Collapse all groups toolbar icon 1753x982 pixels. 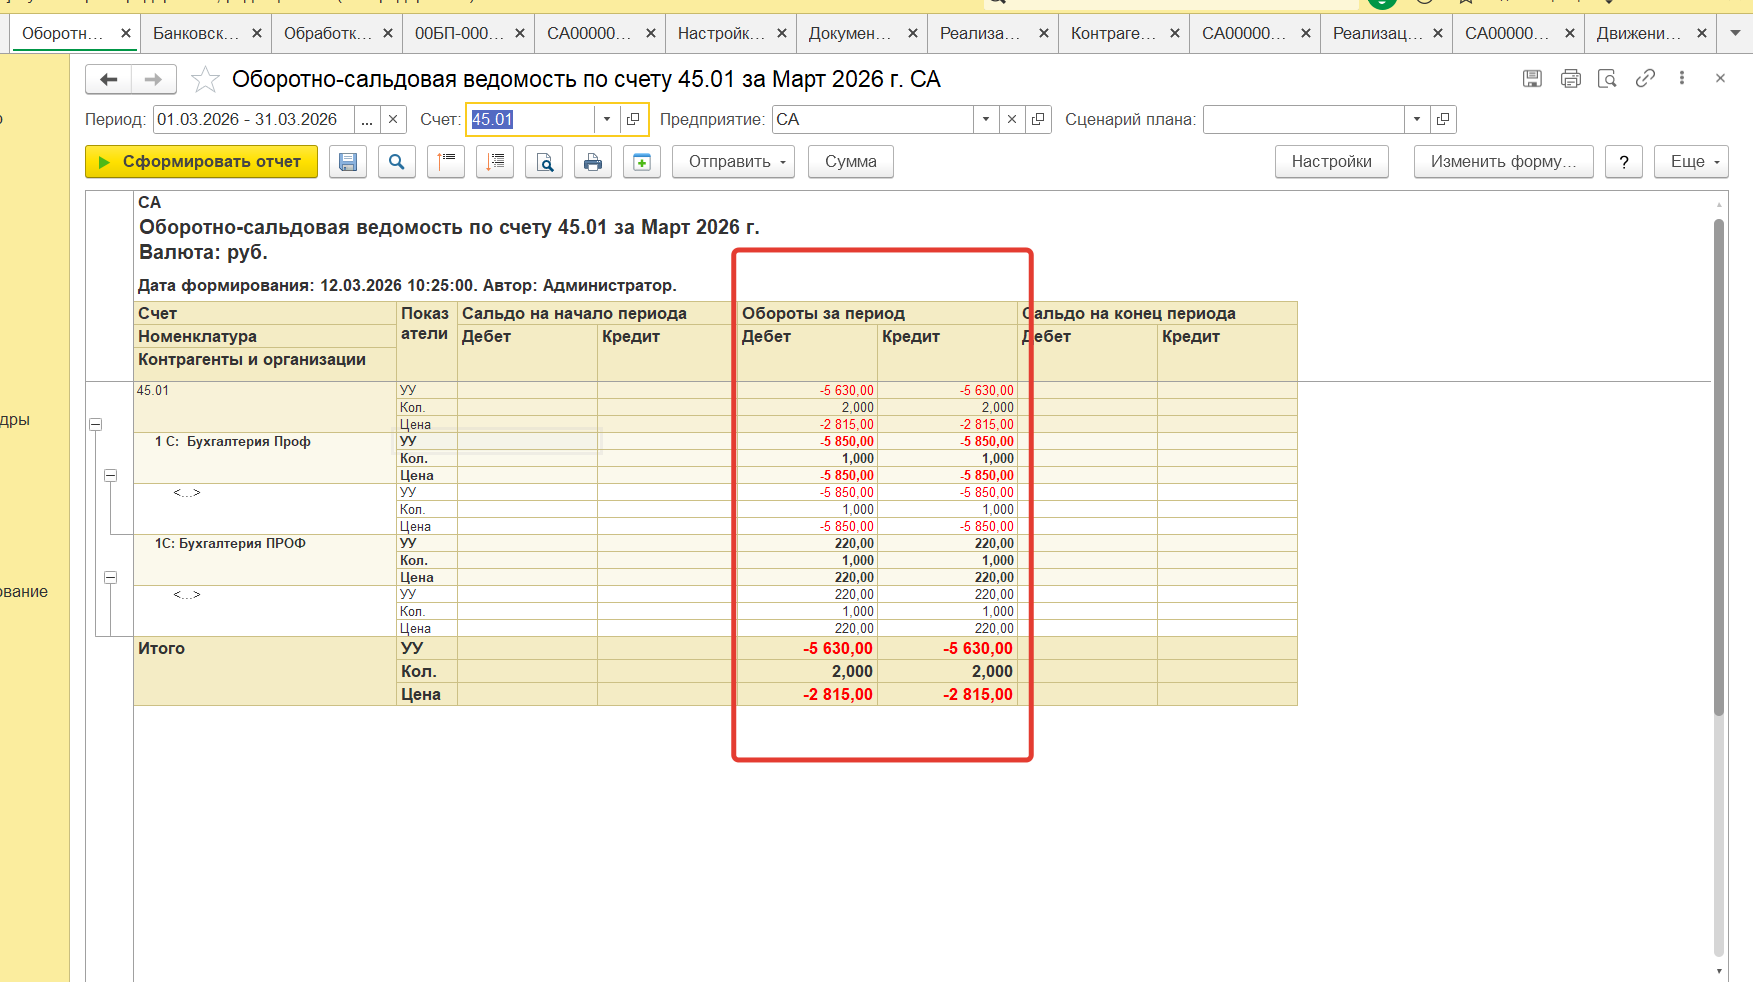tap(446, 162)
